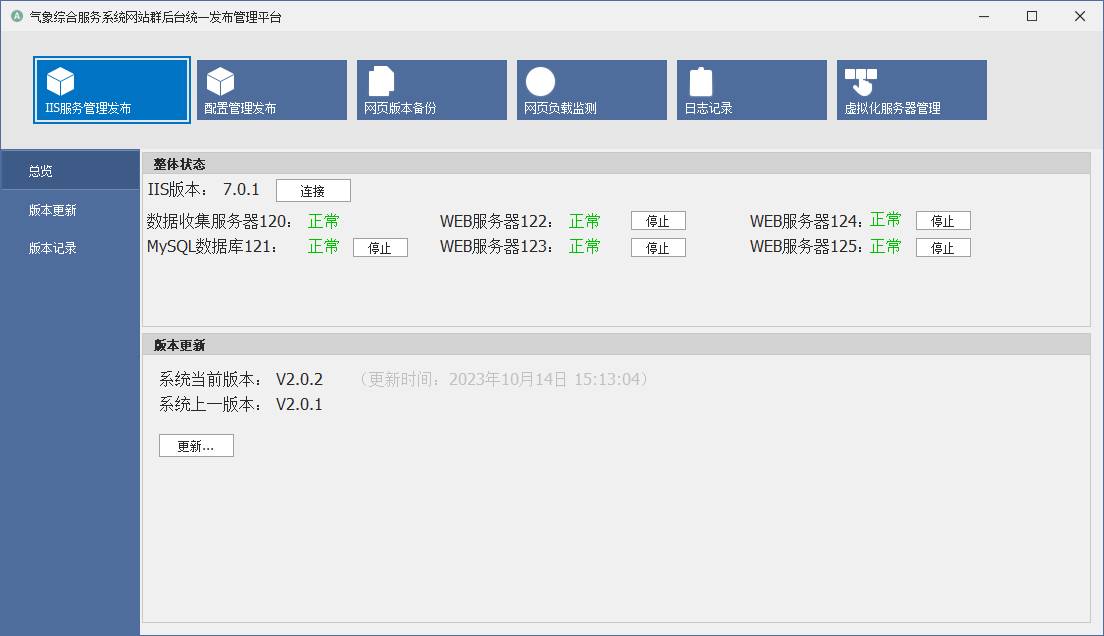
Task: Click the 系统上一版本 label
Action: click(210, 405)
